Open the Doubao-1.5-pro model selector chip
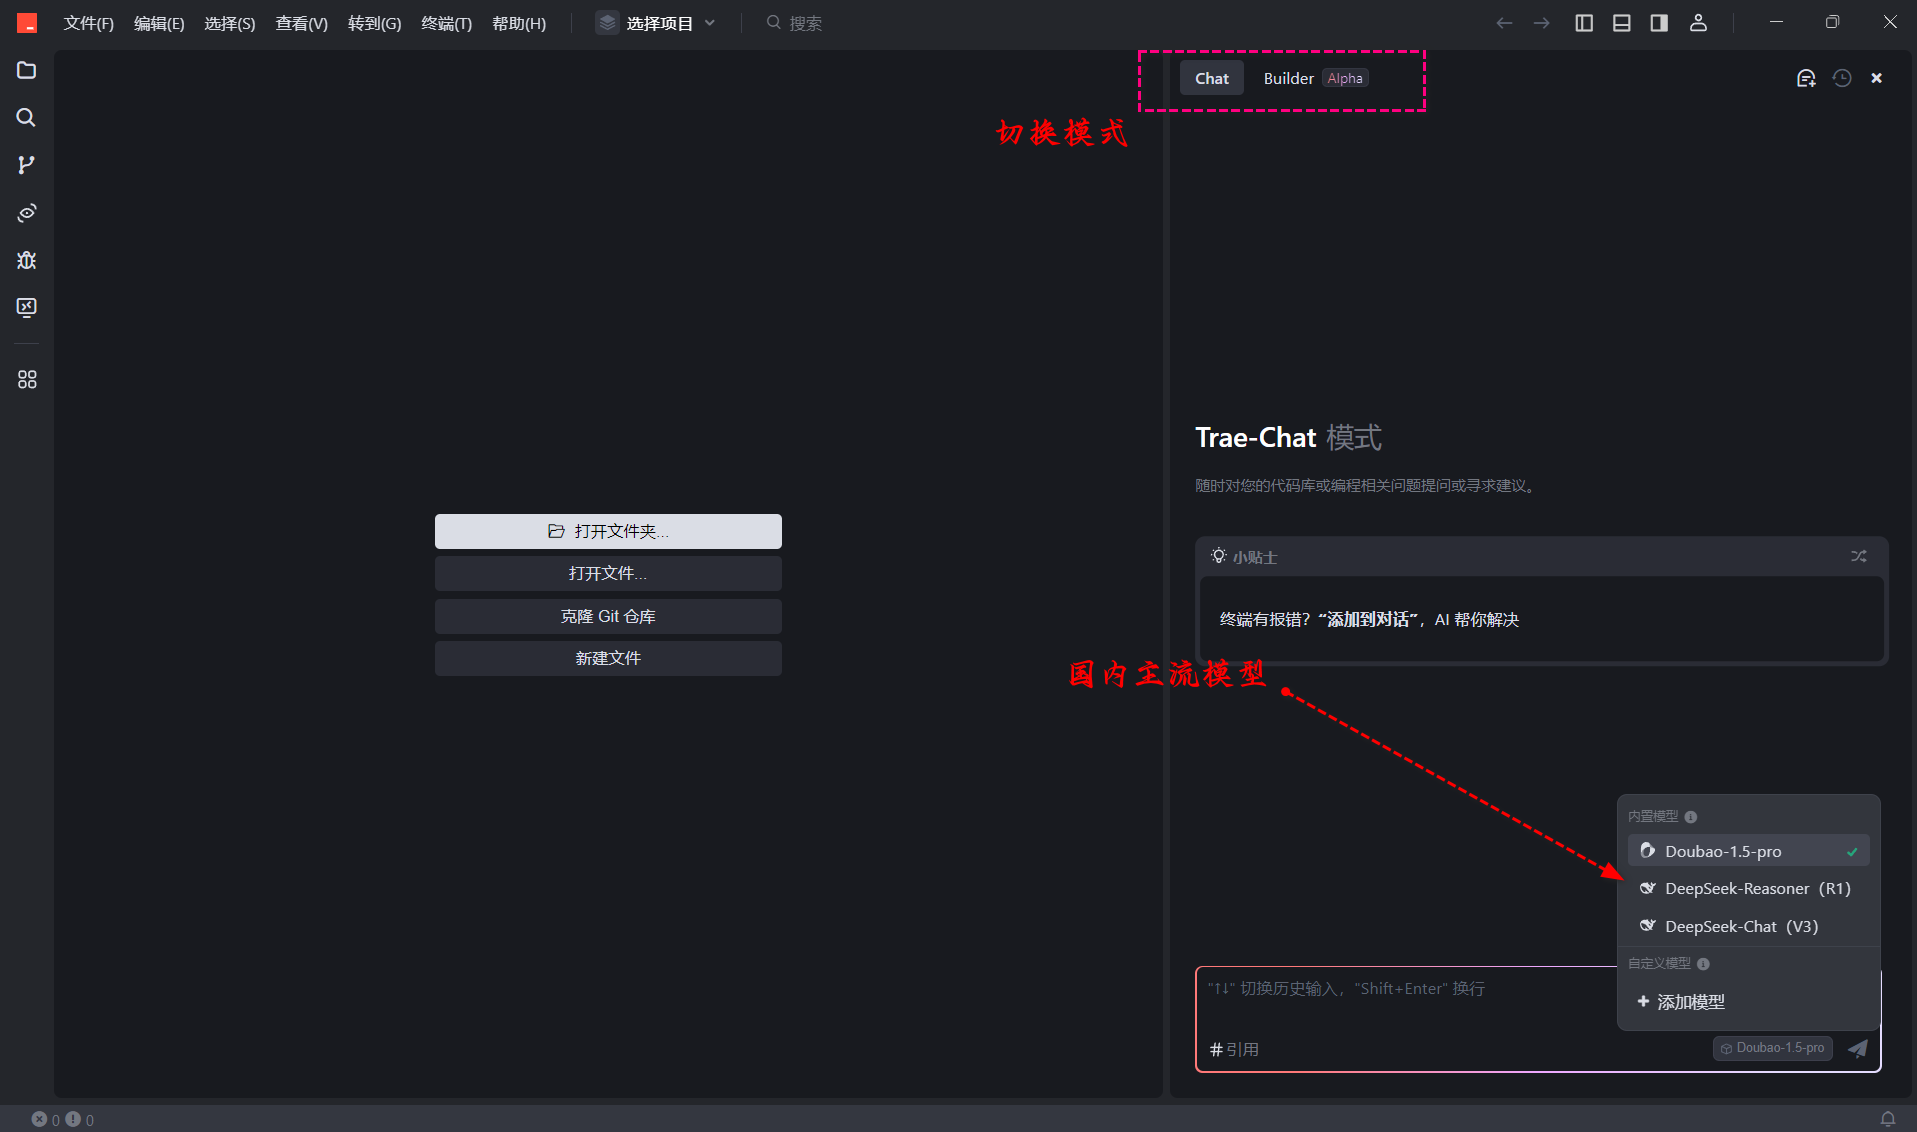Viewport: 1917px width, 1132px height. tap(1773, 1048)
